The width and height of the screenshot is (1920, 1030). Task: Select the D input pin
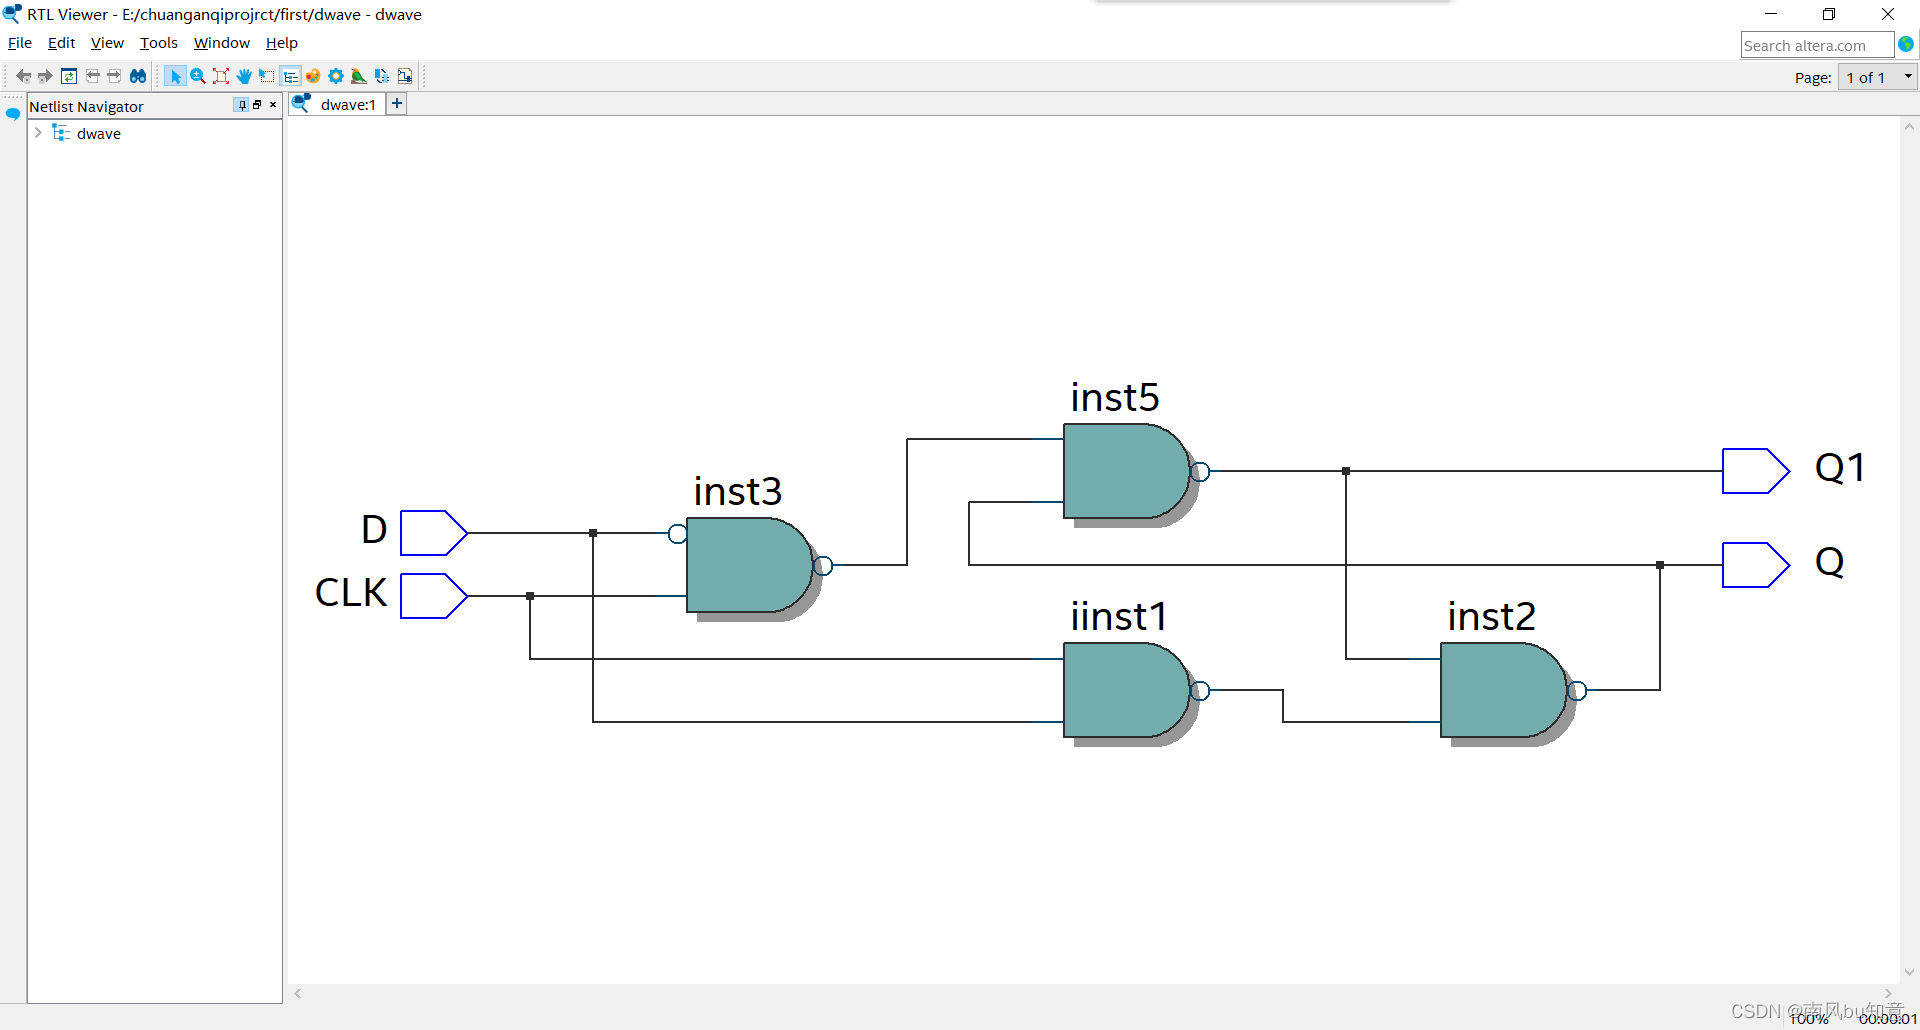pos(433,533)
